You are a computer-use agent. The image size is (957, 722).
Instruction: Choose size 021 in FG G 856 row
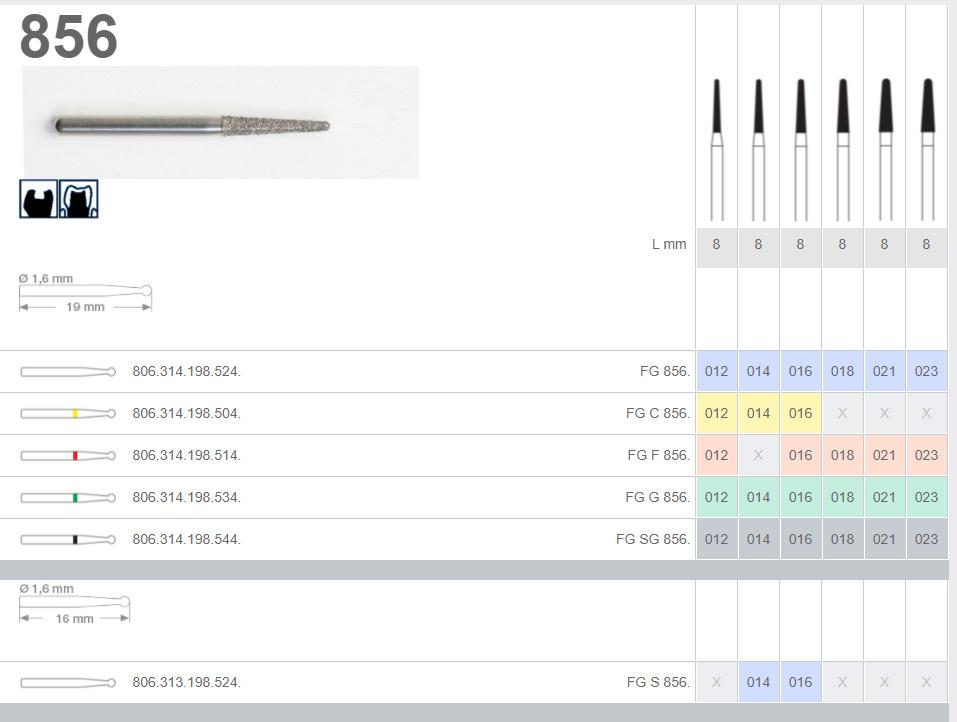coord(884,497)
